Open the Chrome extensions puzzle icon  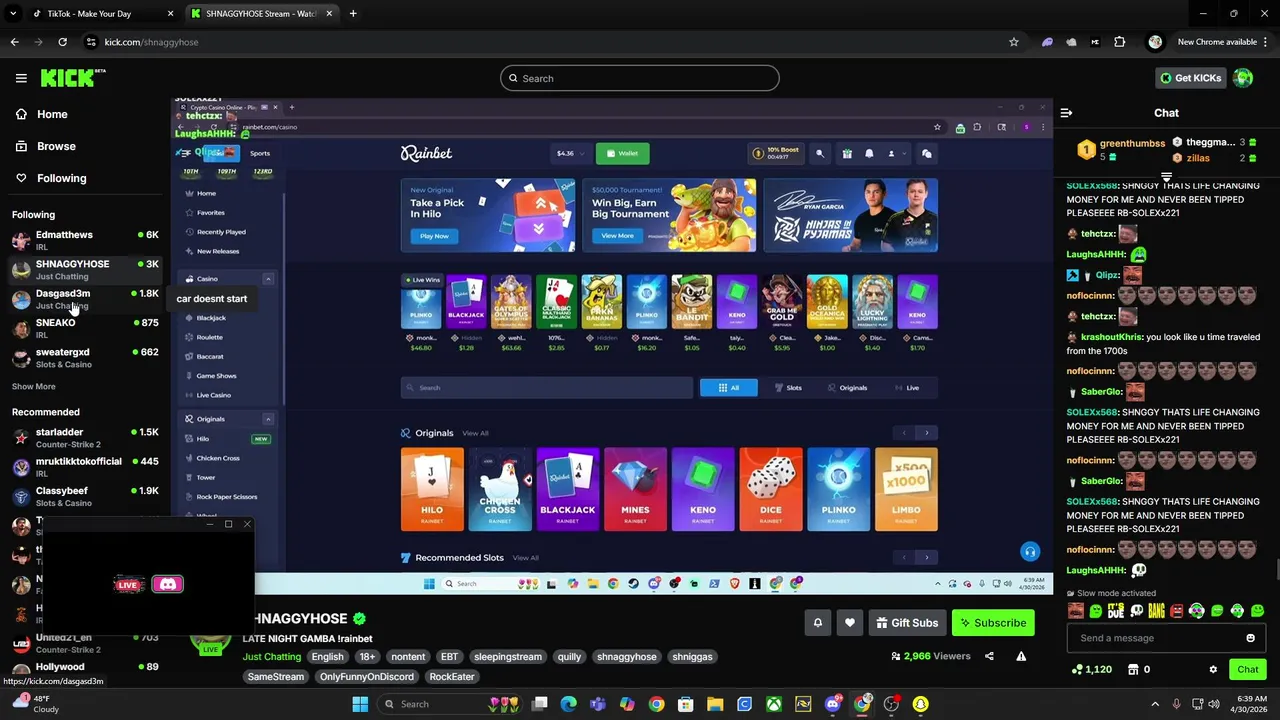point(1119,42)
